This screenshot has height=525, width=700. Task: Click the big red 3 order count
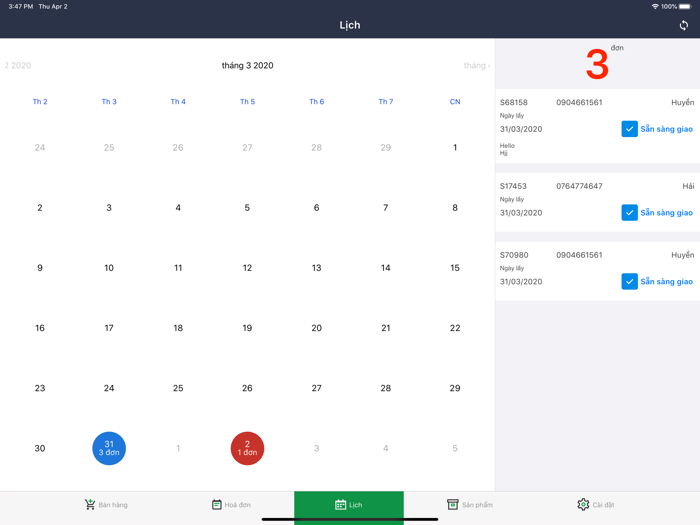(x=597, y=65)
